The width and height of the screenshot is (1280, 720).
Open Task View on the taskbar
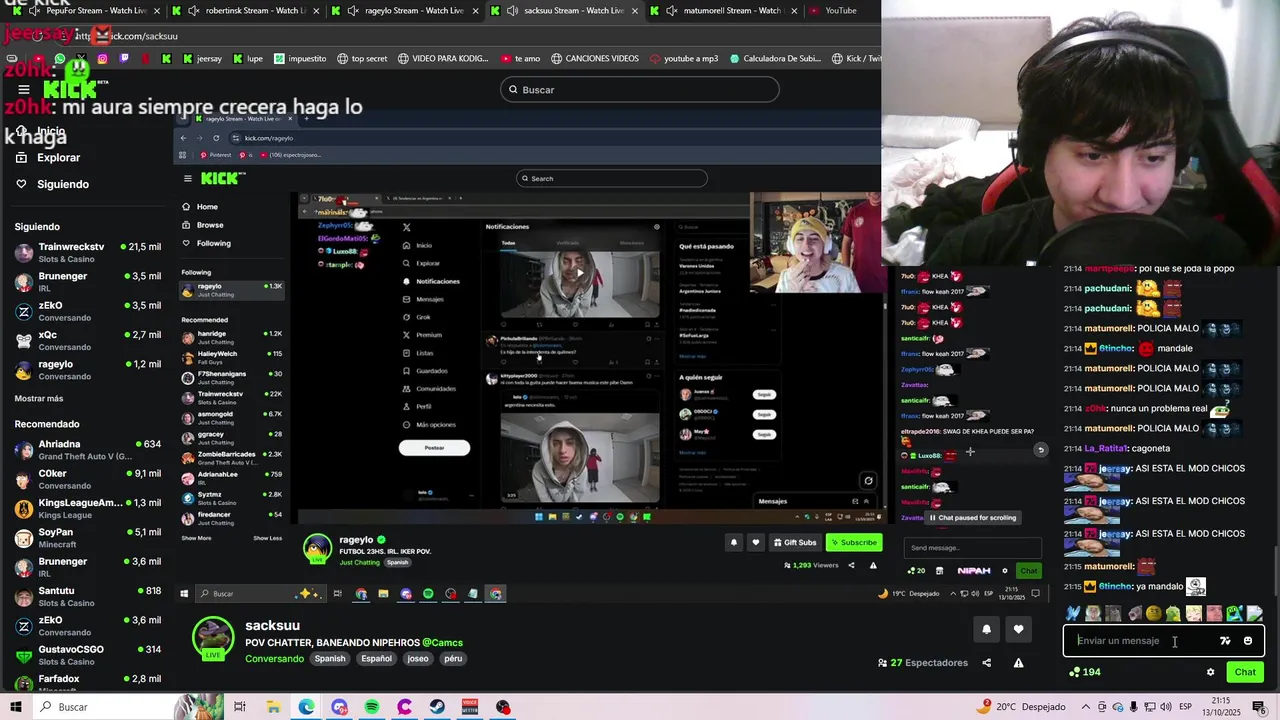(240, 707)
